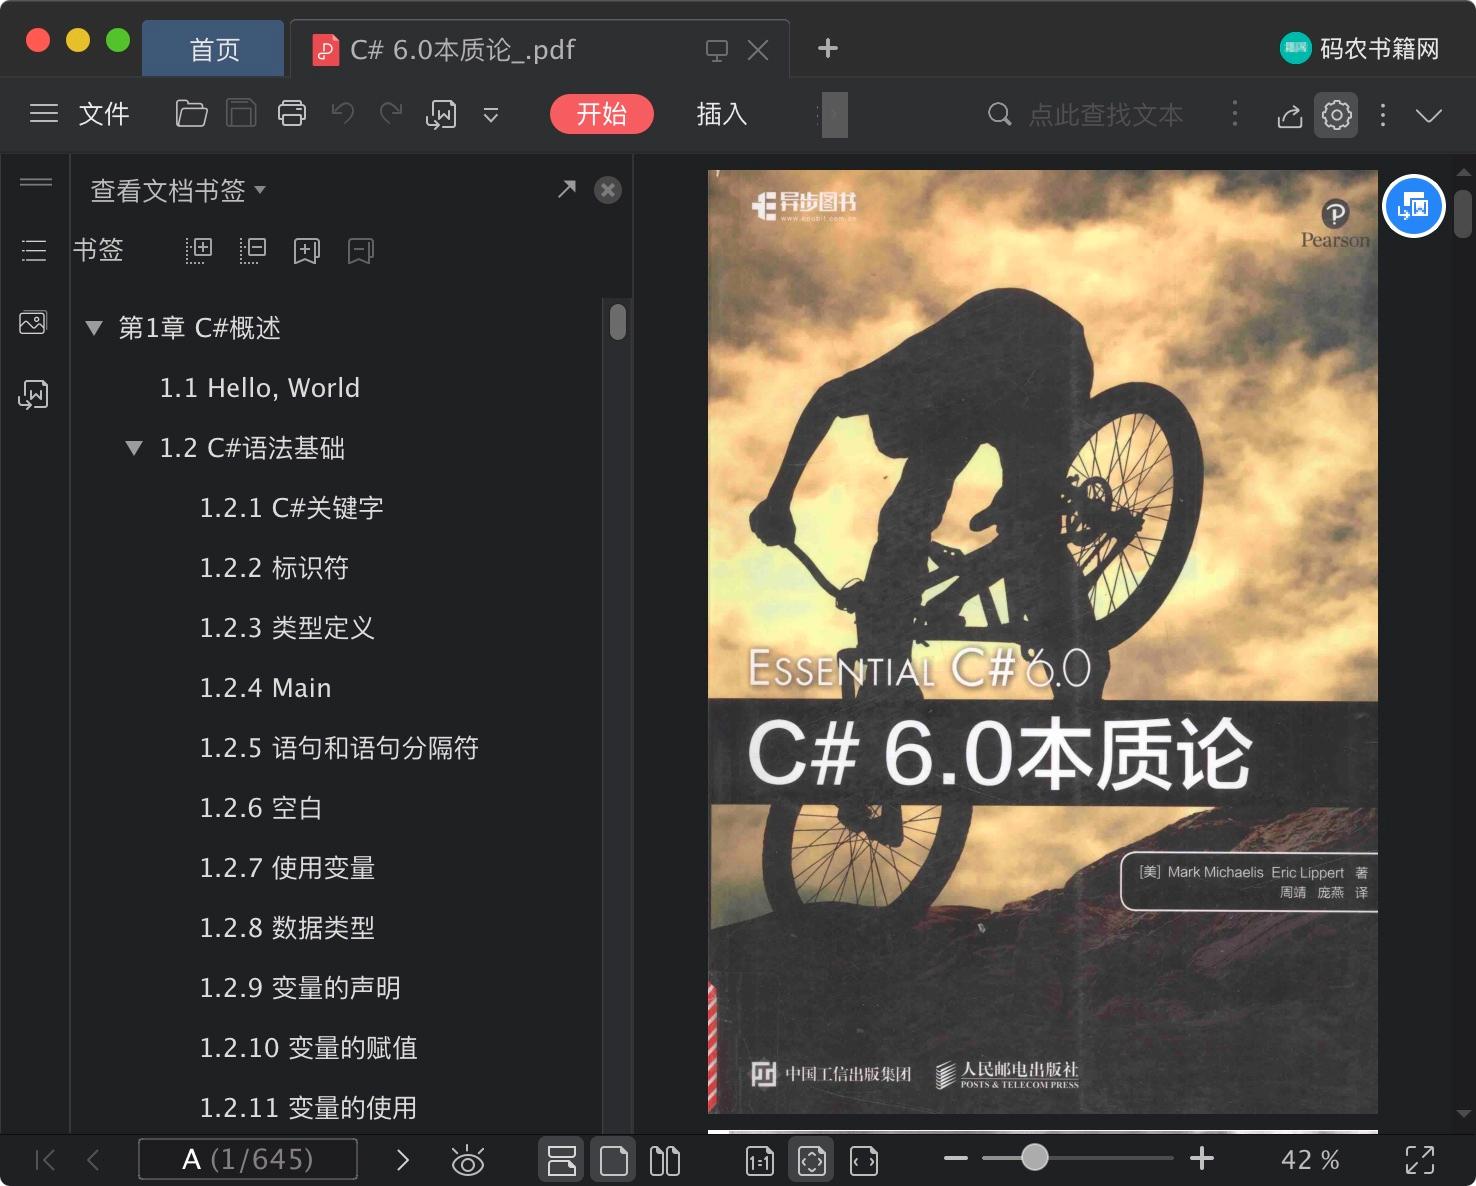Viewport: 1476px width, 1186px height.
Task: Close the bookmark panel with X button
Action: point(608,190)
